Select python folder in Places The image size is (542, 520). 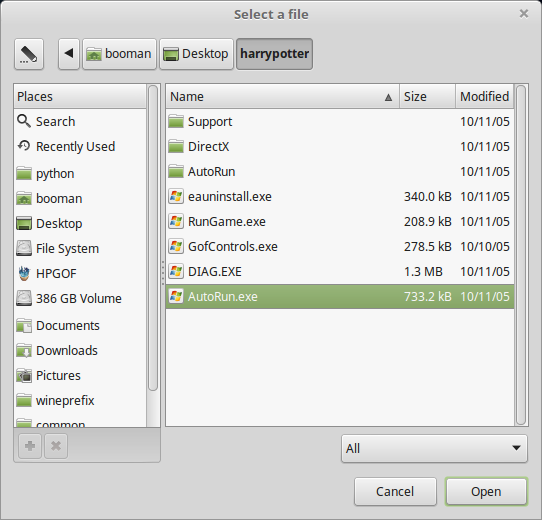(x=80, y=174)
